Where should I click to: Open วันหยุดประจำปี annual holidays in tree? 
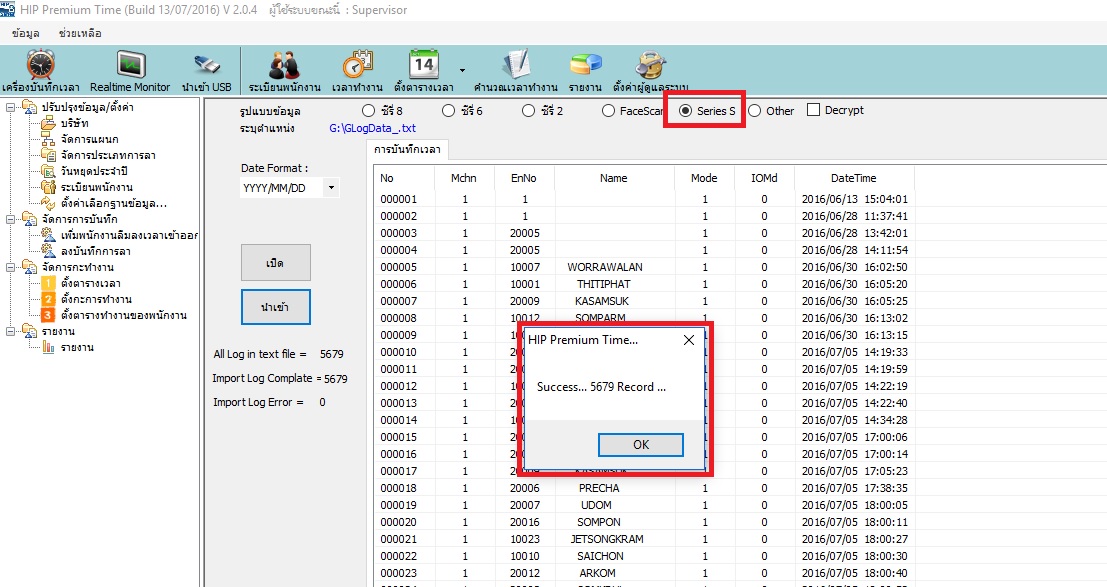pos(94,171)
